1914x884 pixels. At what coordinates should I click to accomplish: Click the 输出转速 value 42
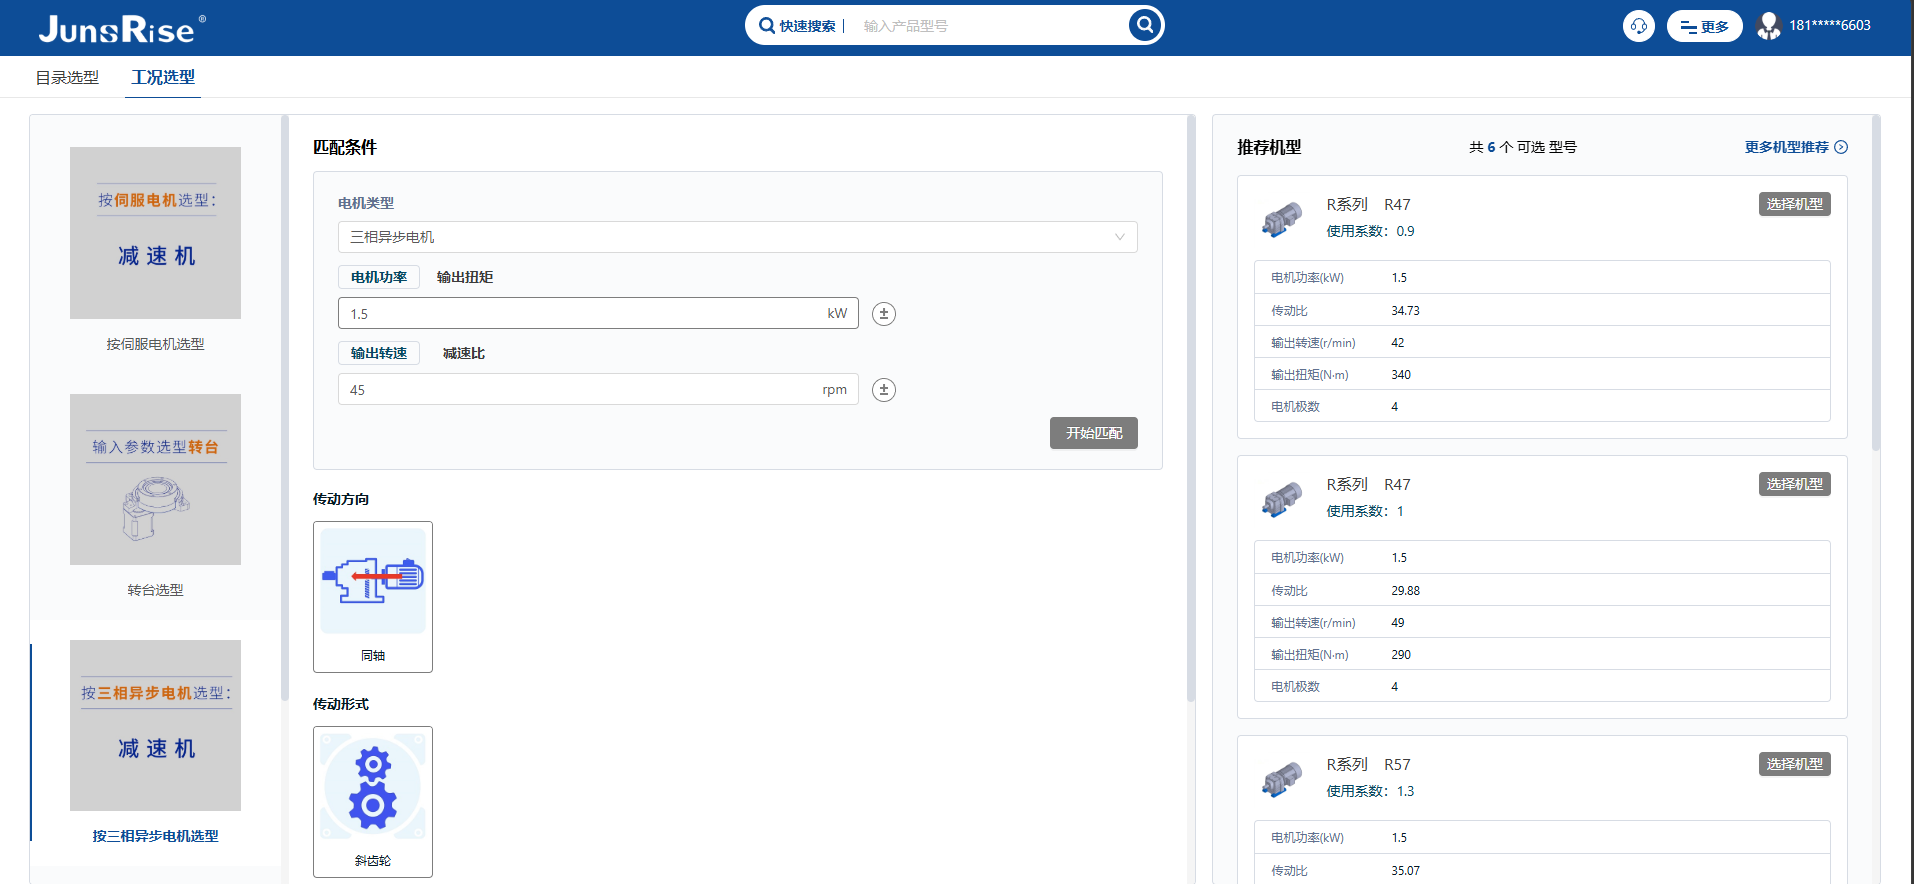(x=1398, y=343)
